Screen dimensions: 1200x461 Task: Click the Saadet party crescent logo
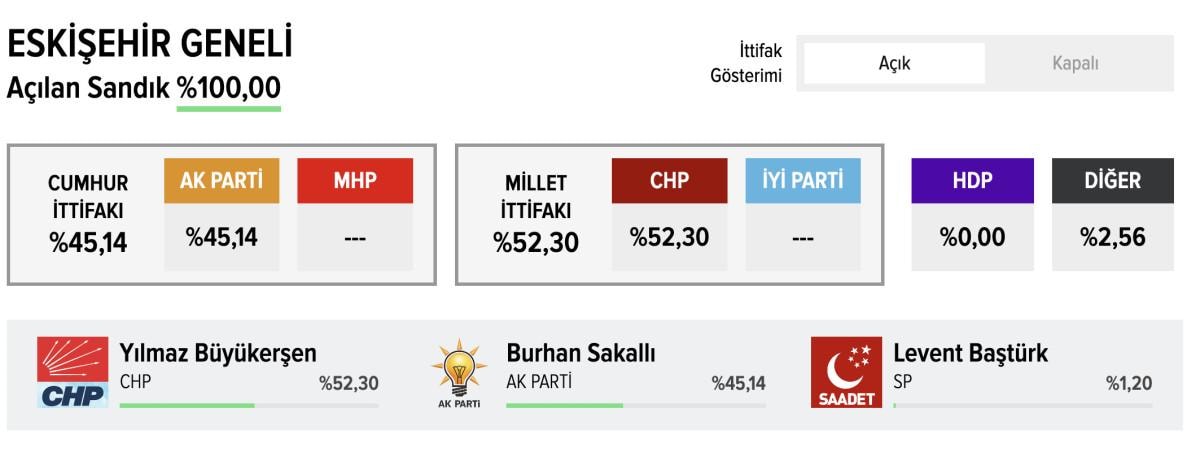click(x=846, y=372)
